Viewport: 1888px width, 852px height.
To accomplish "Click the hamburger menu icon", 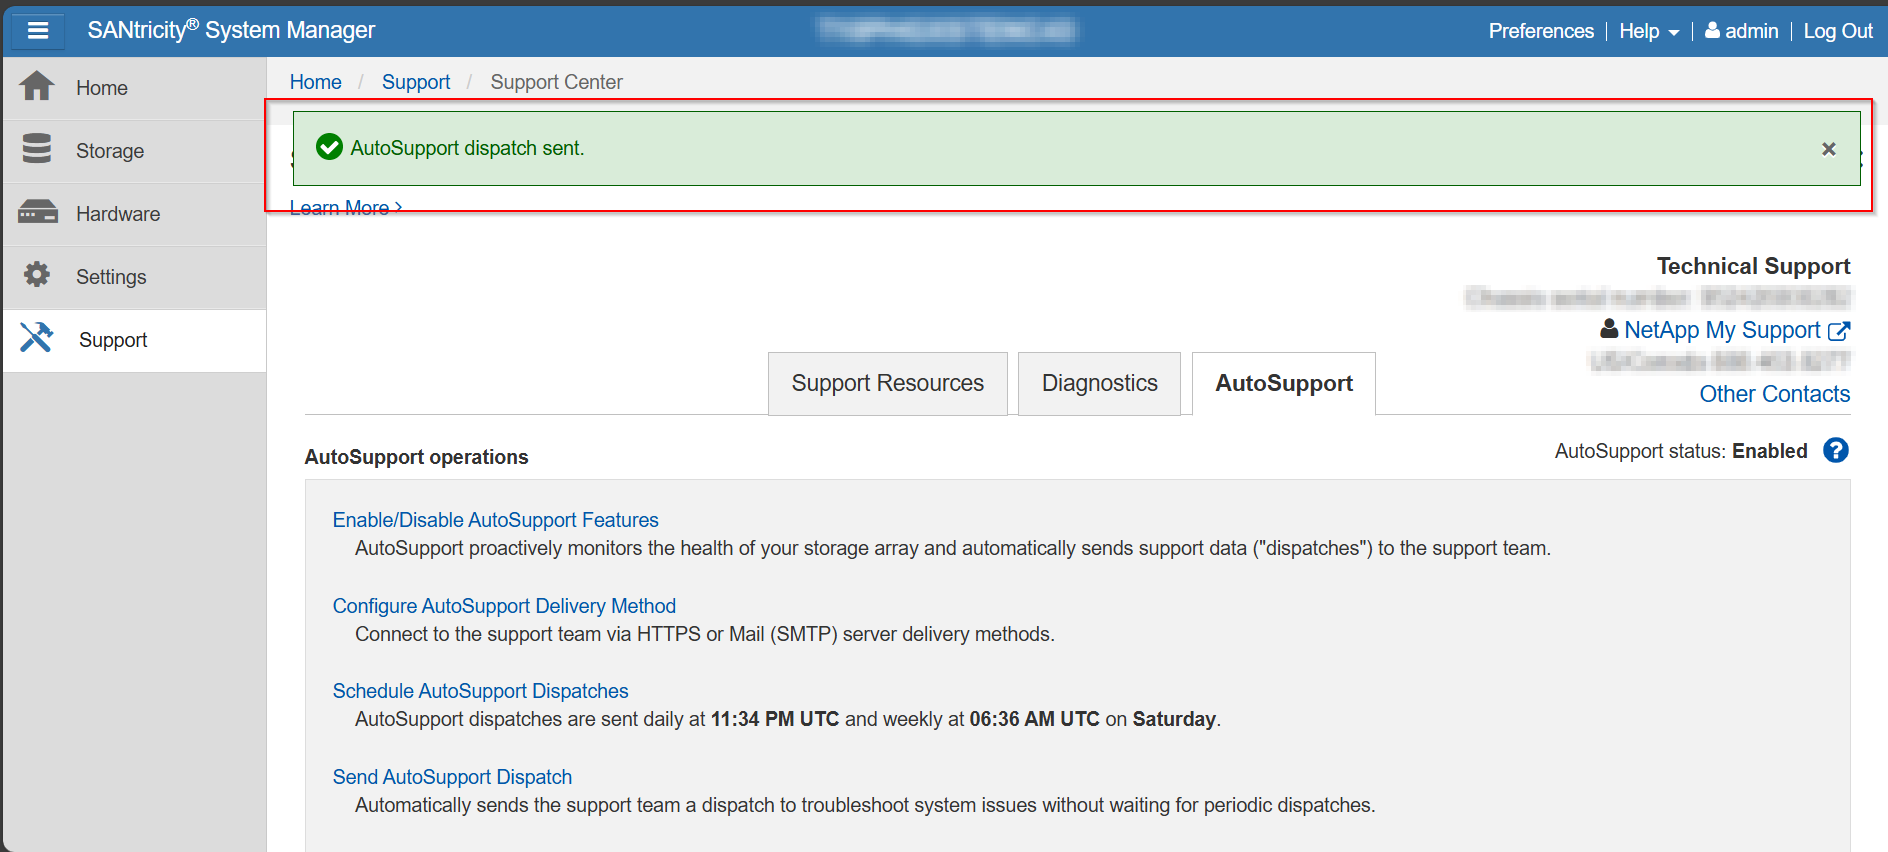I will [x=38, y=30].
